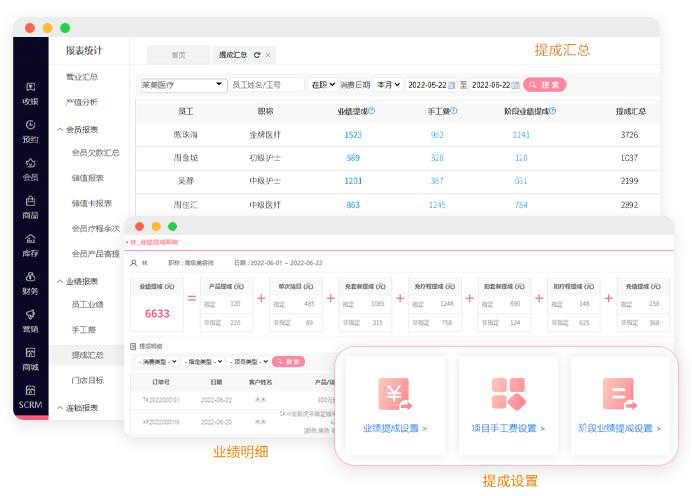Open the 商城 mall sidebar icon
Screen dimensions: 692x496
pyautogui.click(x=30, y=359)
